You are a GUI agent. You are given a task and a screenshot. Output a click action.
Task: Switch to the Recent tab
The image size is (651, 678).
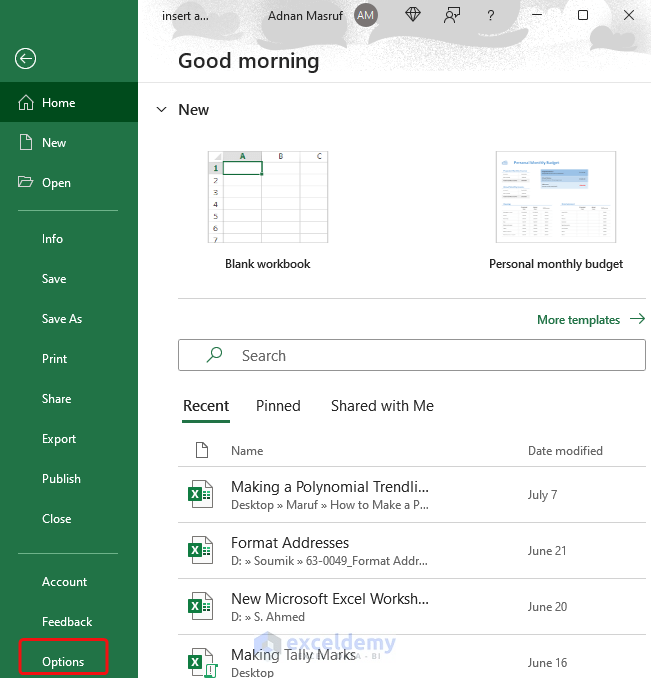coord(206,406)
